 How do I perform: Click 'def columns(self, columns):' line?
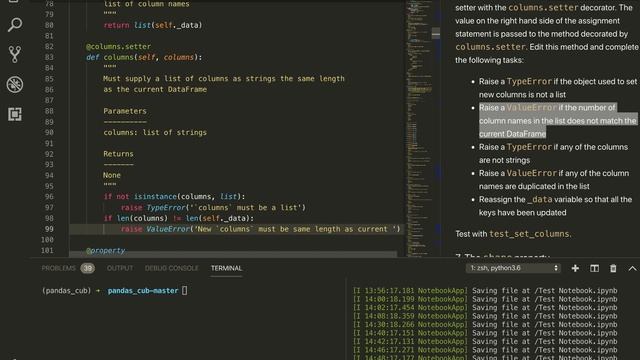(x=144, y=57)
